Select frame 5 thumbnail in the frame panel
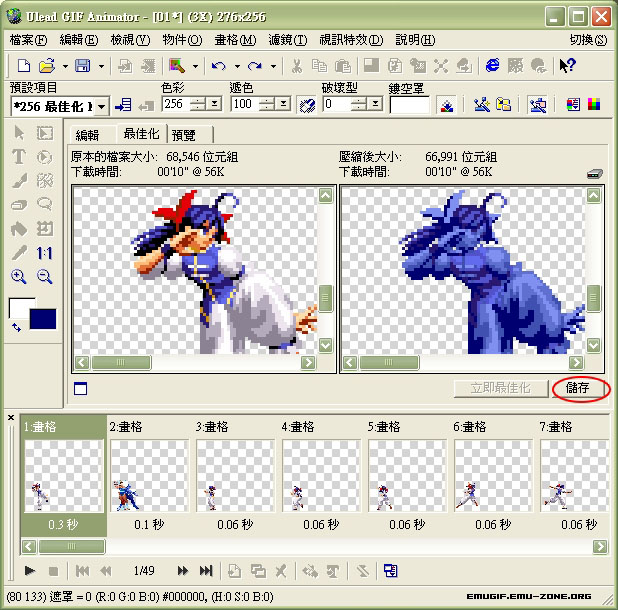618x610 pixels. coord(407,476)
